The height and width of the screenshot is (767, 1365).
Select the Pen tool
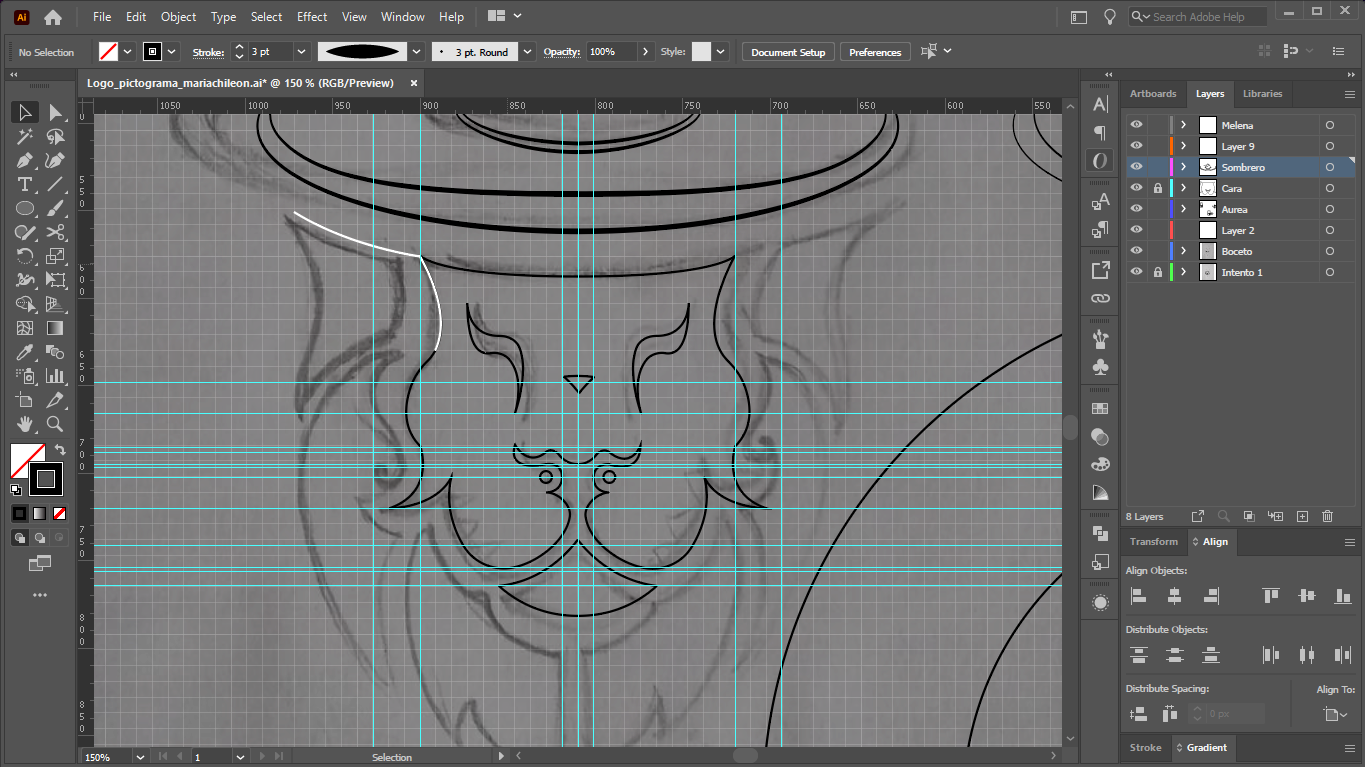(26, 161)
